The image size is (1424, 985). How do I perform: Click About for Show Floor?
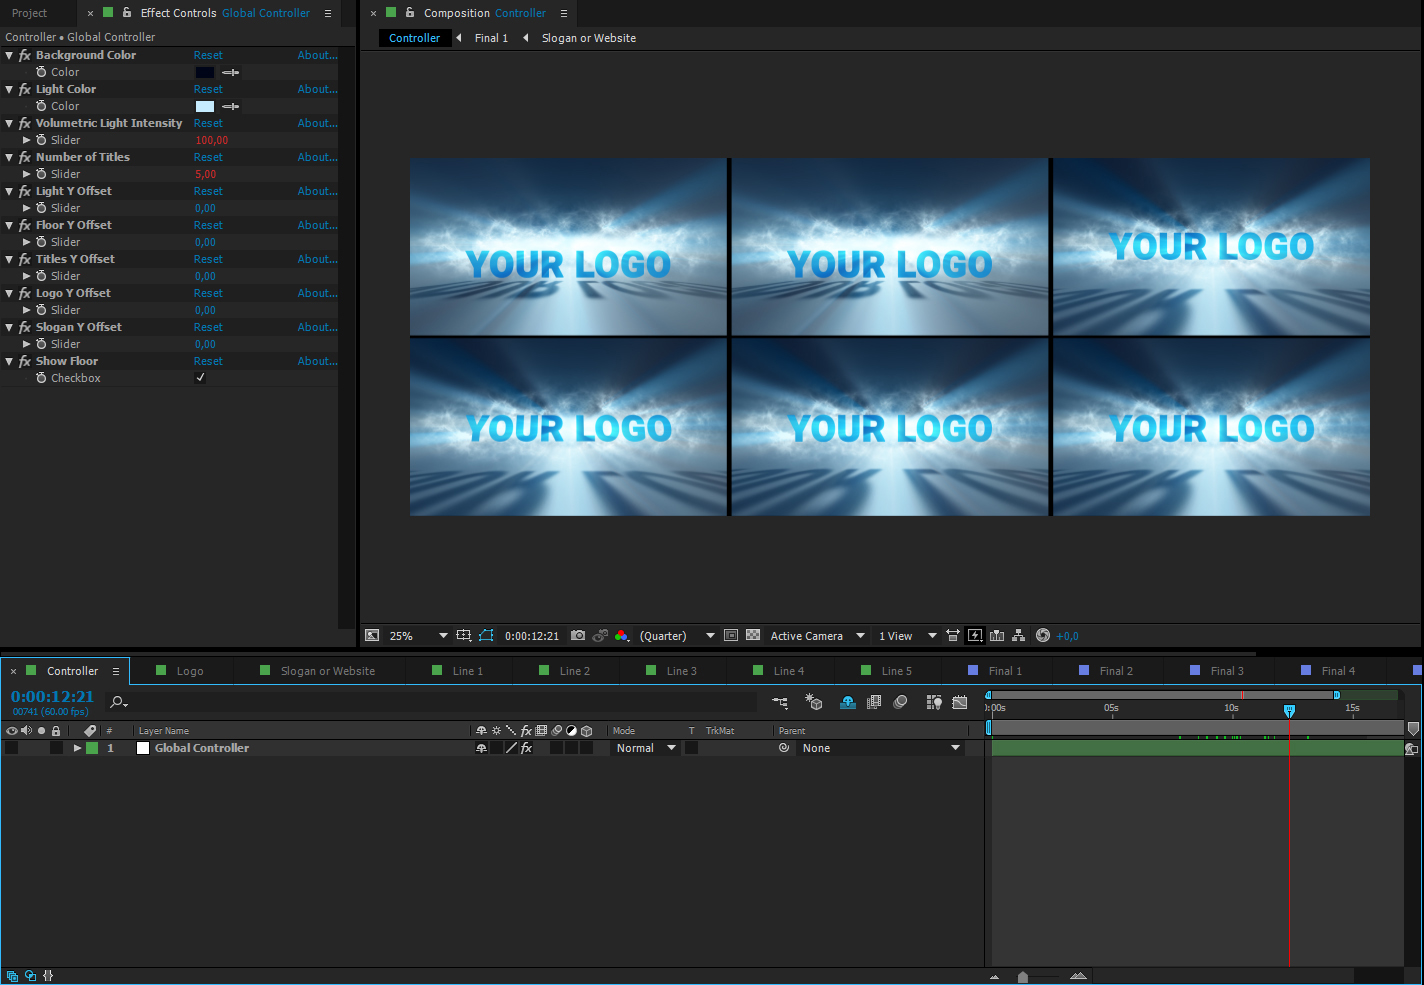(317, 361)
